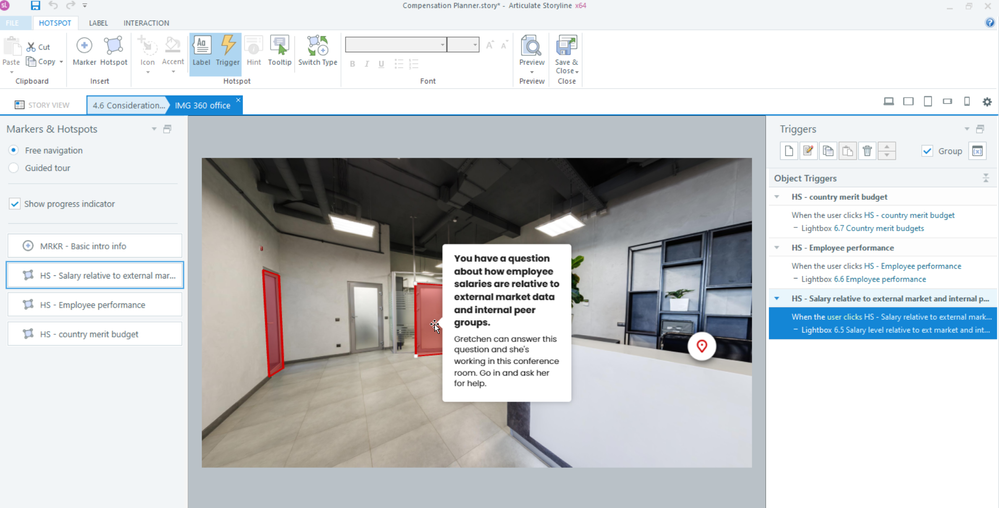Select Free navigation radio button
The image size is (999, 508).
(x=14, y=150)
